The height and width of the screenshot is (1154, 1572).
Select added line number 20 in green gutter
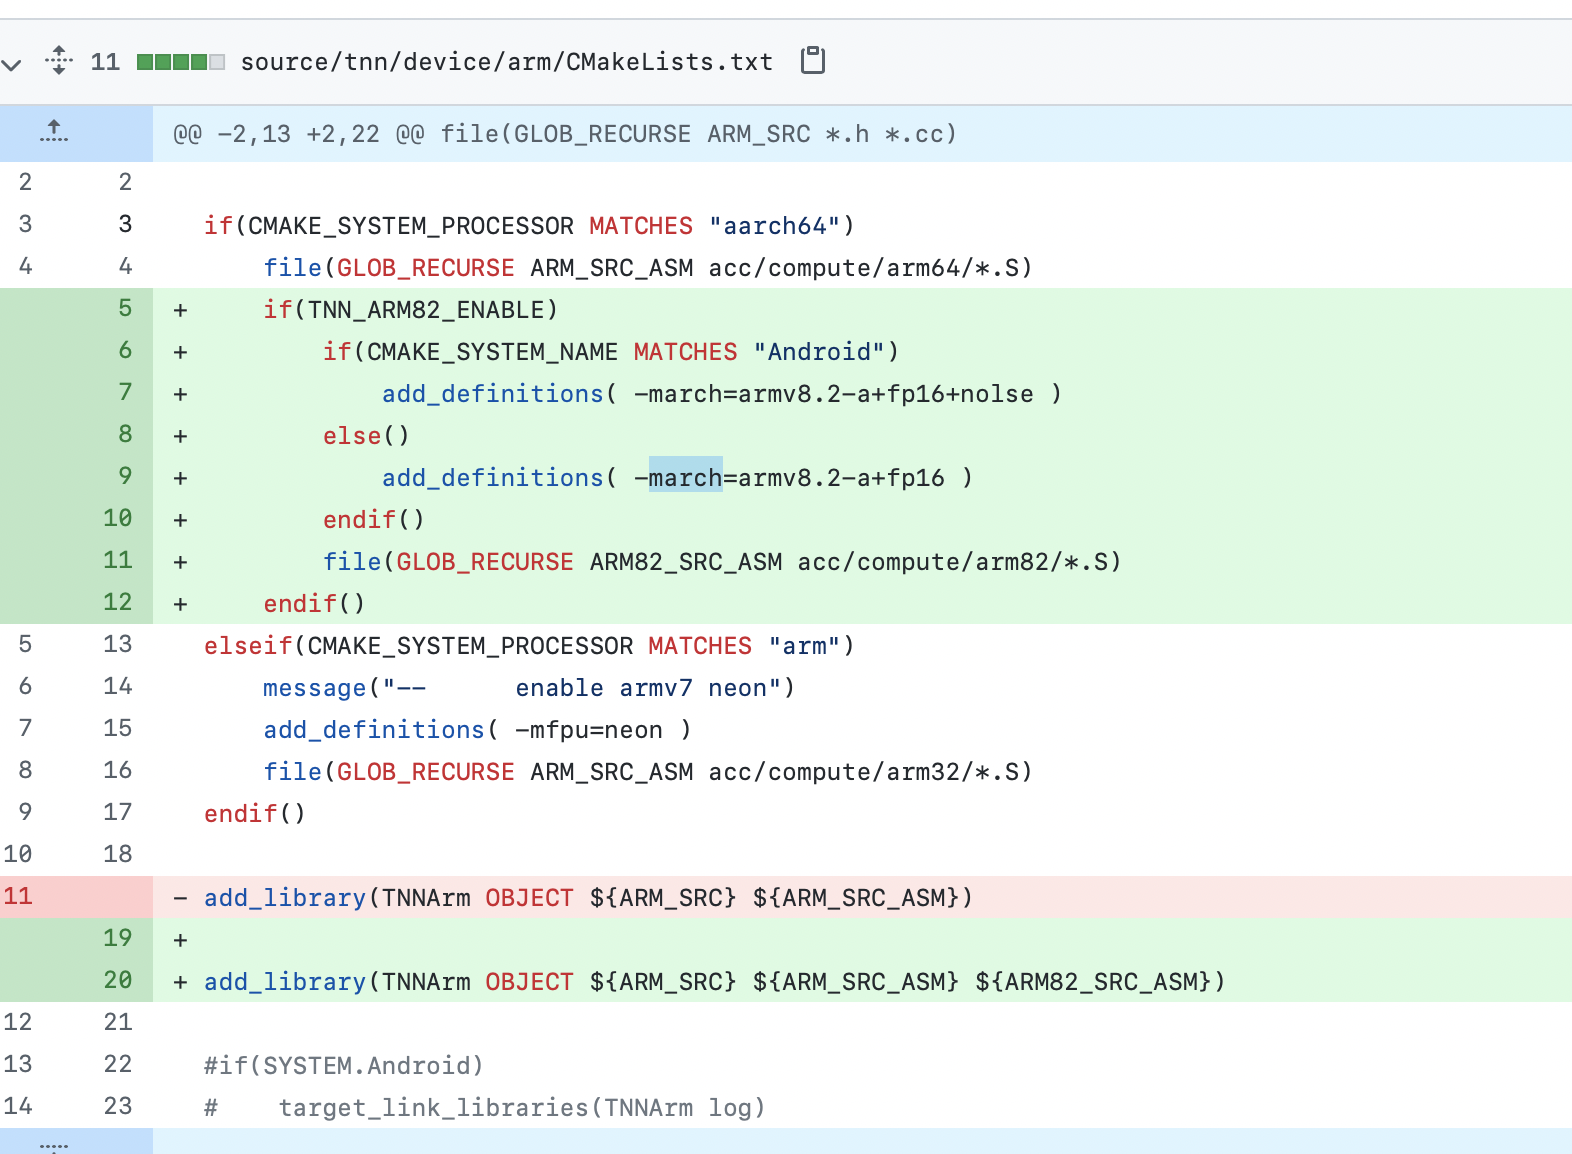(x=118, y=980)
